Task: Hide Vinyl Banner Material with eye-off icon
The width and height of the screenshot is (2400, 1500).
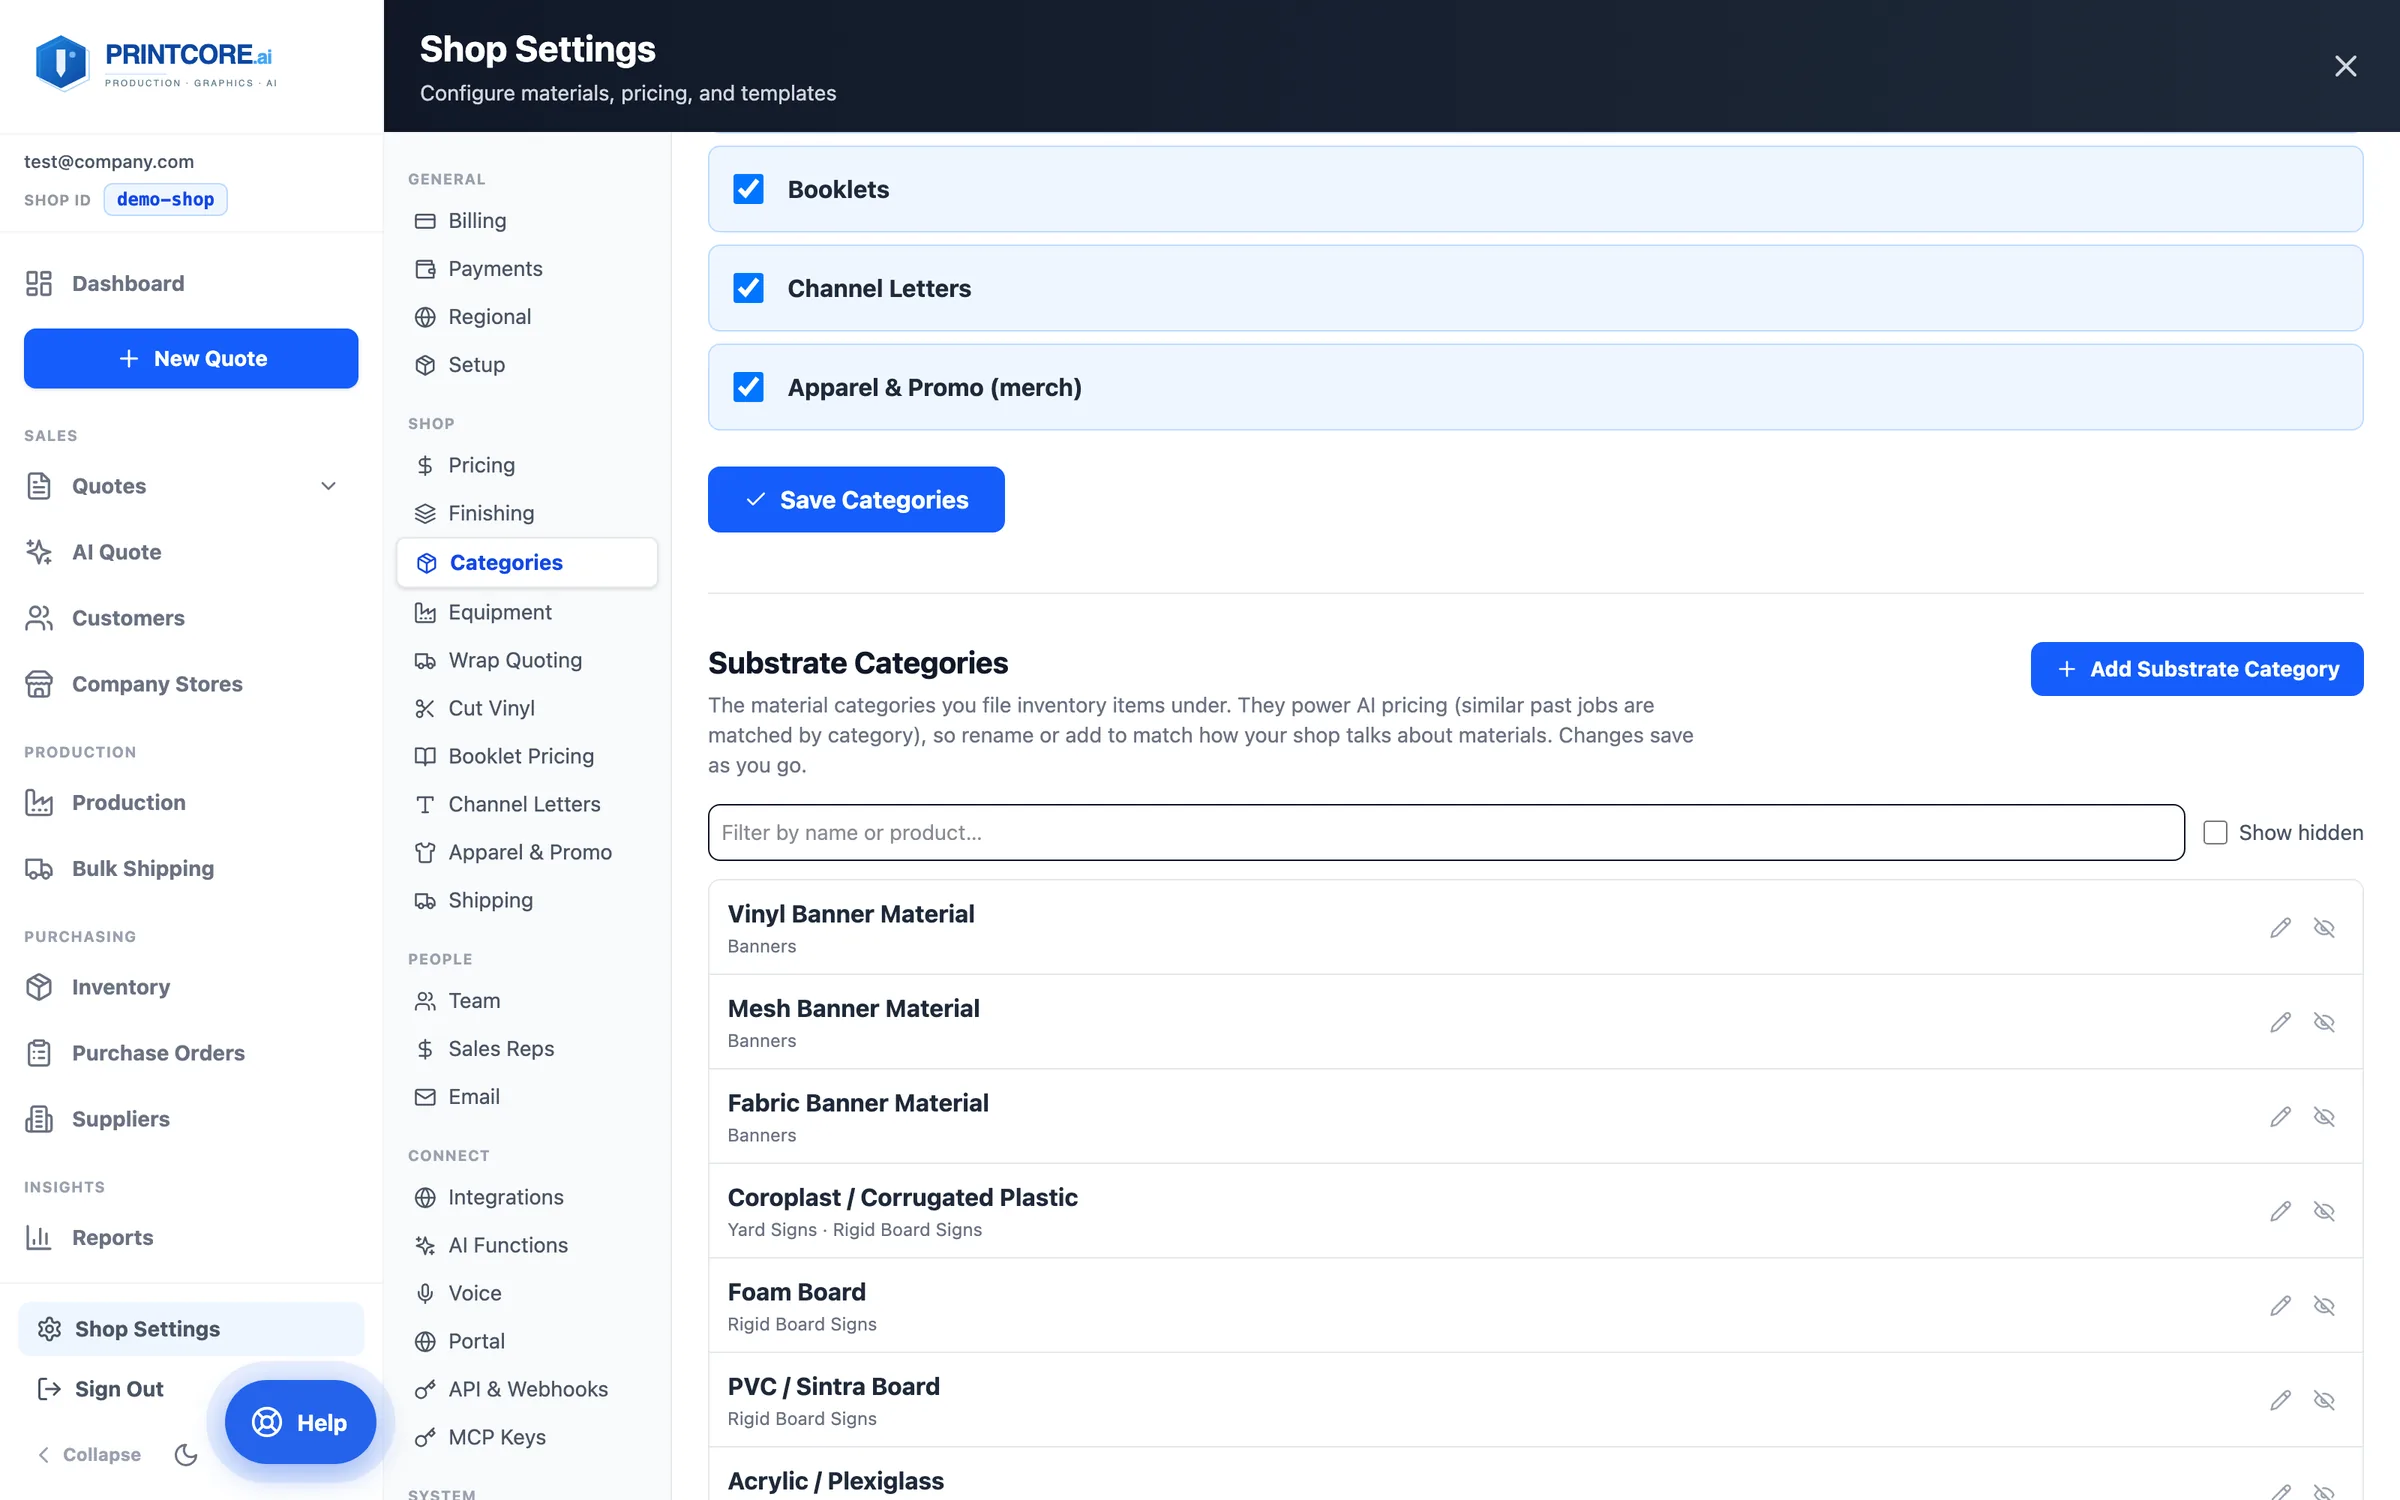Action: [x=2324, y=928]
